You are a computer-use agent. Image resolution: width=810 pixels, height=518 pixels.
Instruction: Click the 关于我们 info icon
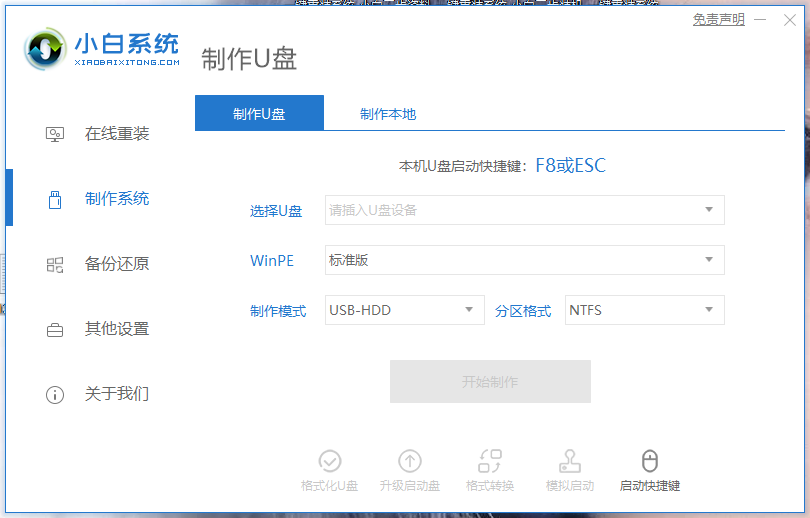pos(55,395)
